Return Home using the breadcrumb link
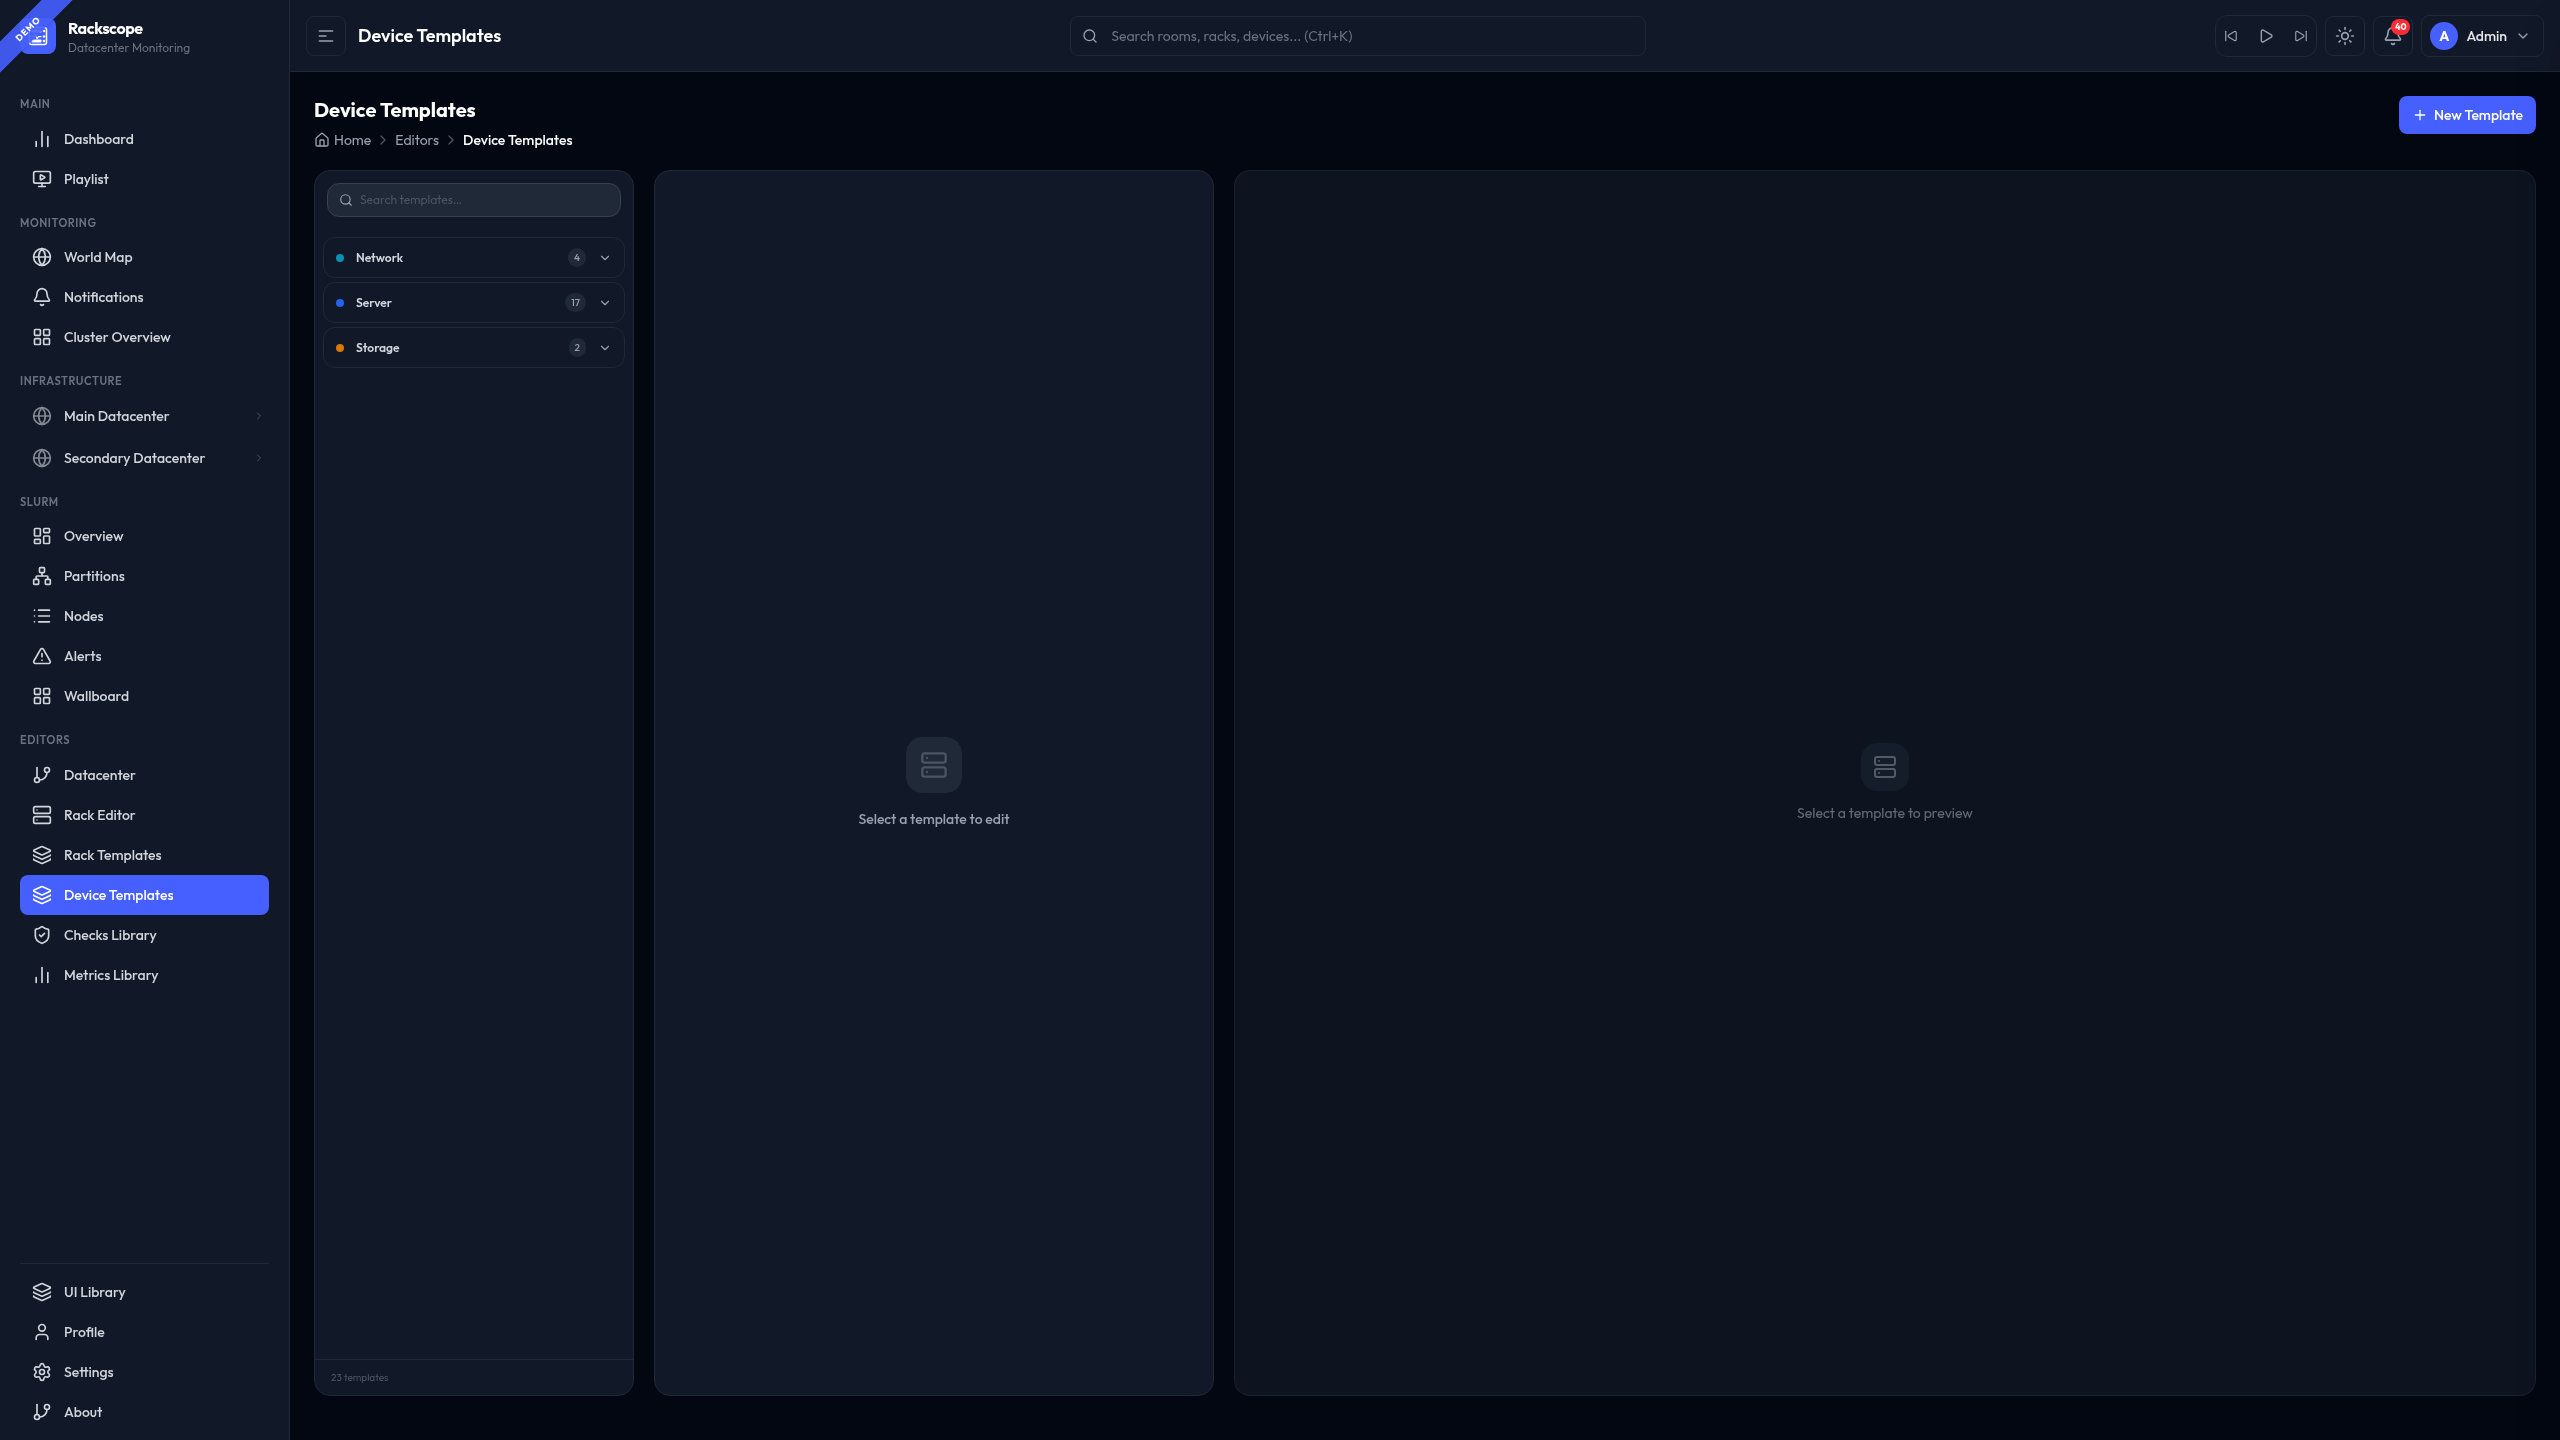The image size is (2560, 1440). click(351, 140)
